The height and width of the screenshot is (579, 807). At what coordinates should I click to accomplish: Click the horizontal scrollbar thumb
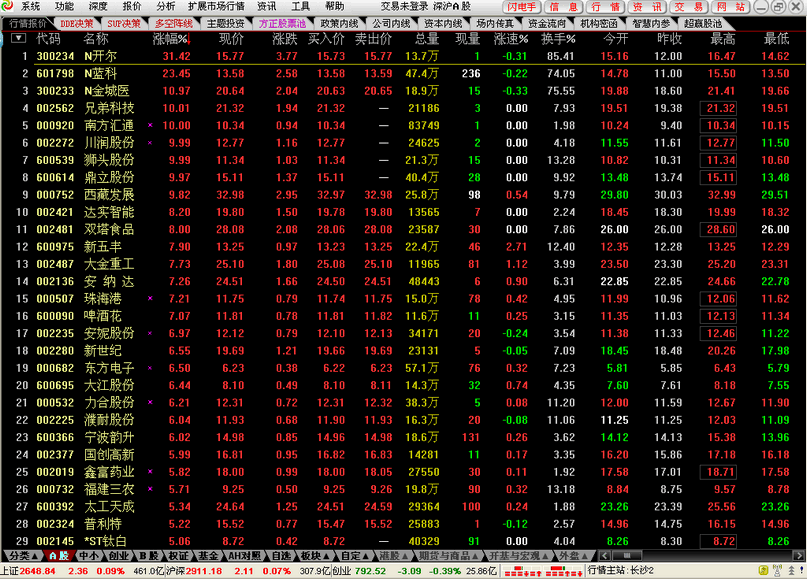pos(627,556)
